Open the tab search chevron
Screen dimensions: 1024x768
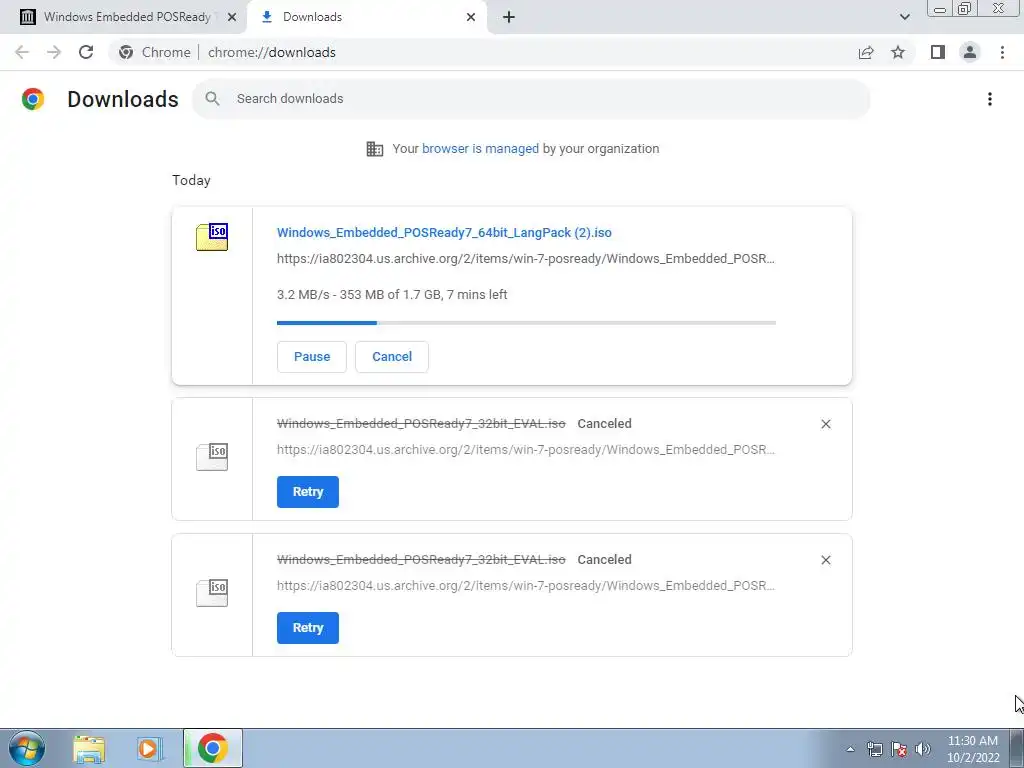click(904, 17)
